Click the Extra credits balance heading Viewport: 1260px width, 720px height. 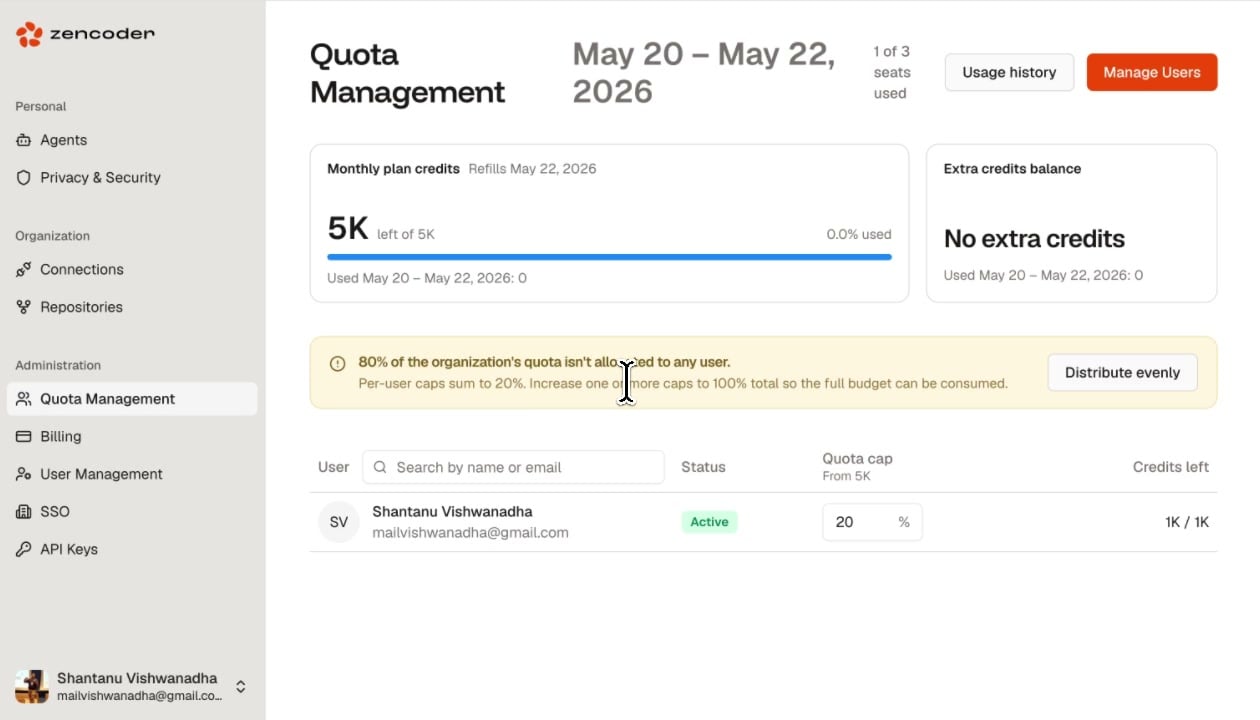(x=1012, y=169)
